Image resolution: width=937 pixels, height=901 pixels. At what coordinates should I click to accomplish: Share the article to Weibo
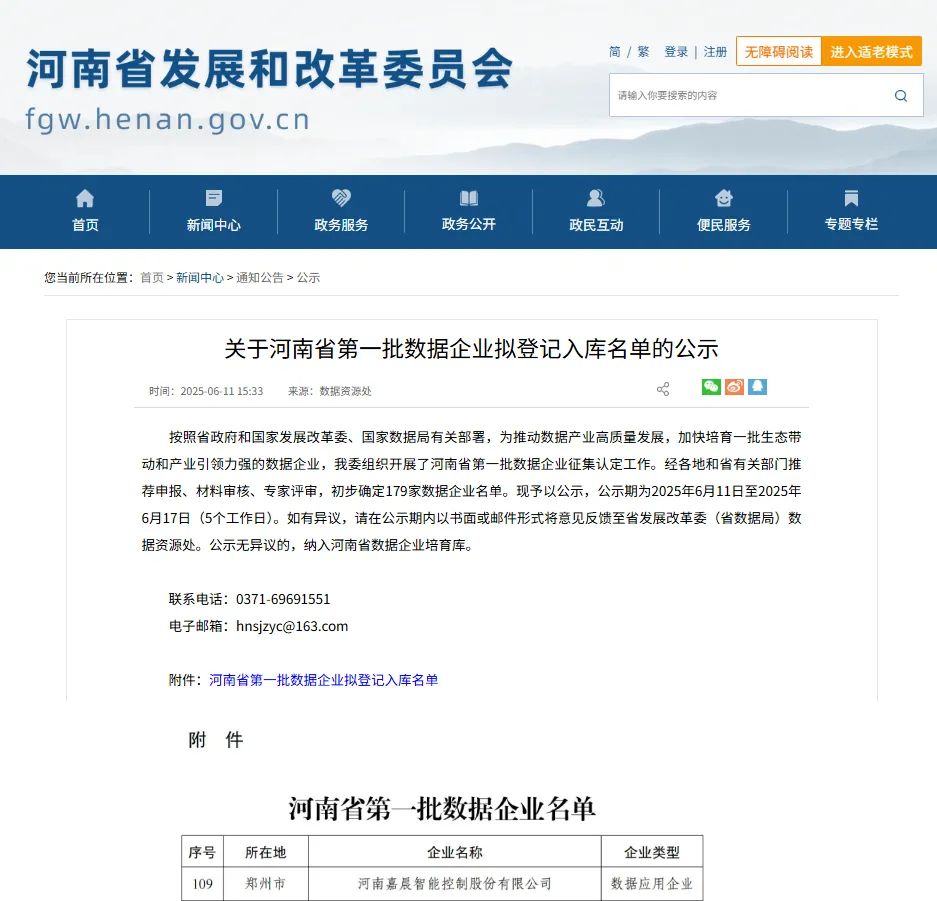coord(734,387)
